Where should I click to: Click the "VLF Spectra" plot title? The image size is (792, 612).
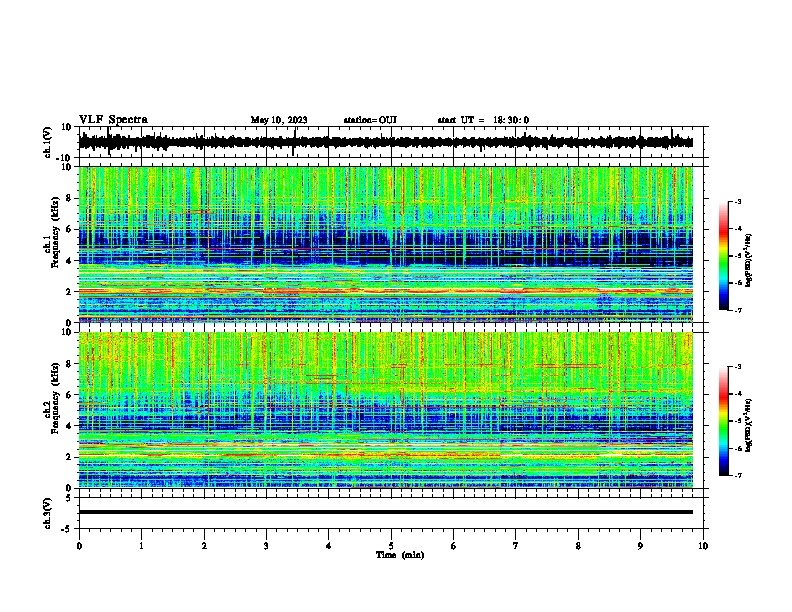point(113,120)
